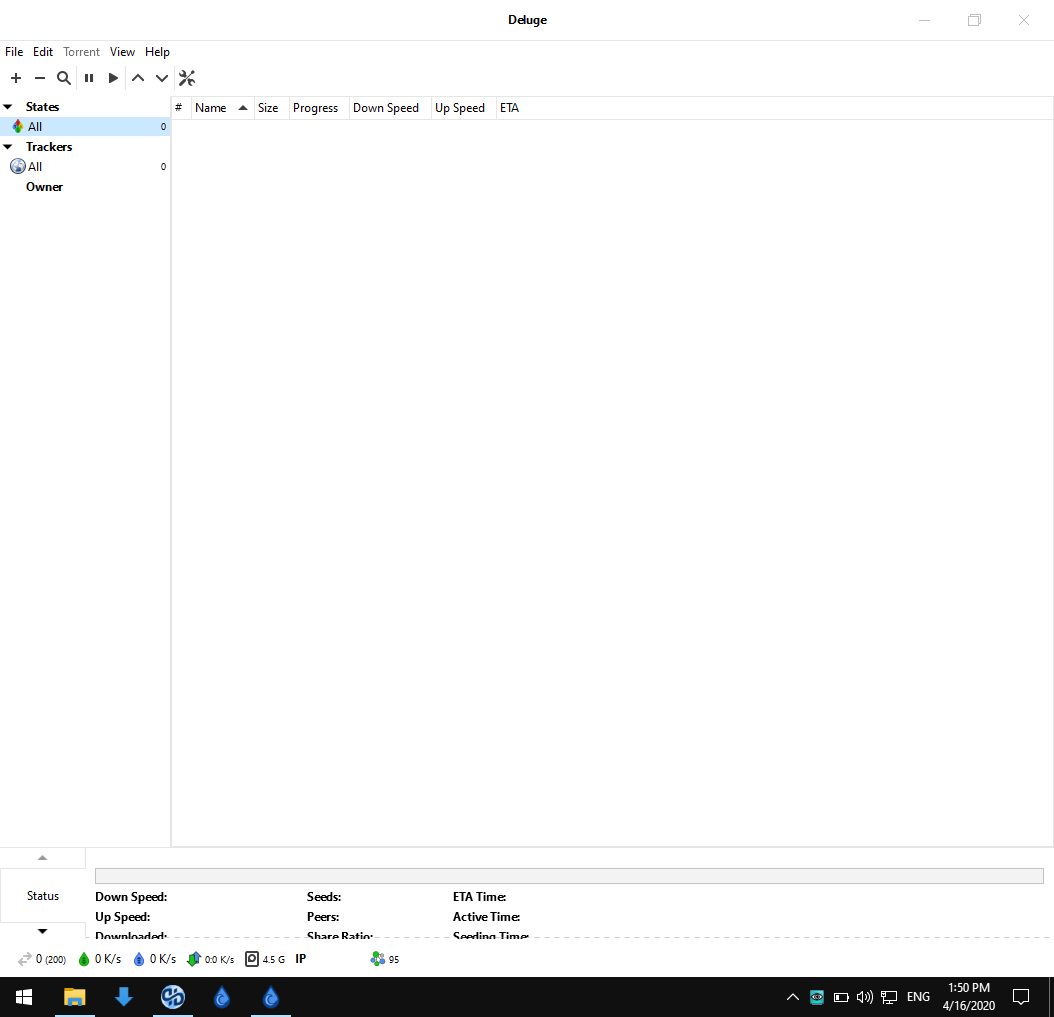The width and height of the screenshot is (1054, 1017).
Task: Sort by the Down Speed column header
Action: pyautogui.click(x=390, y=108)
